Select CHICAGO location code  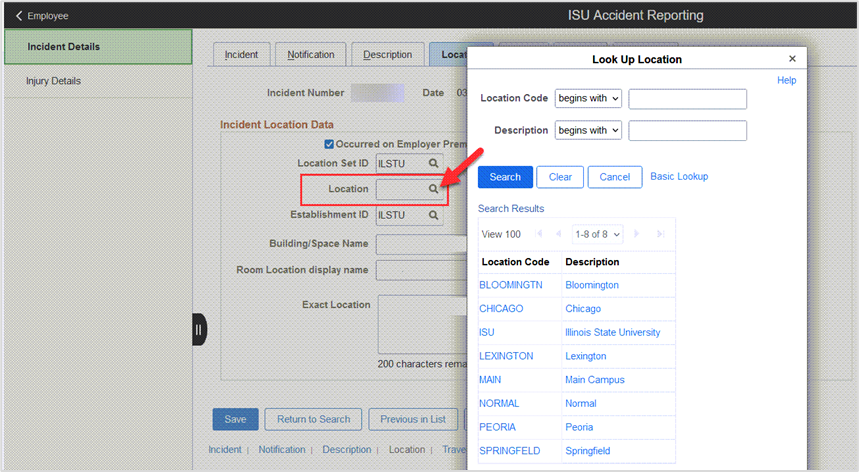[x=501, y=308]
